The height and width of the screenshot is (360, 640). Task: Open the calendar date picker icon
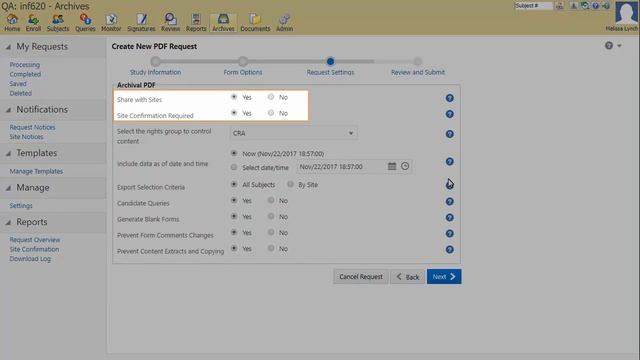[x=392, y=166]
